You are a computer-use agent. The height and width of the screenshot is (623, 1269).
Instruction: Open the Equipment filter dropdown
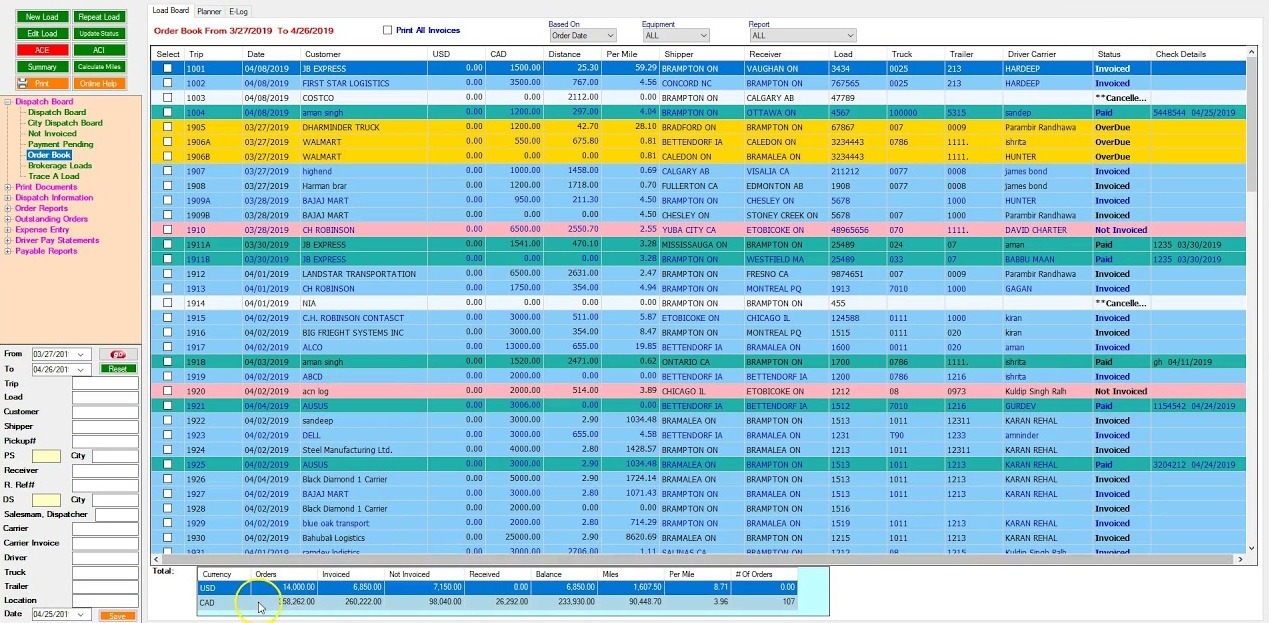[677, 35]
